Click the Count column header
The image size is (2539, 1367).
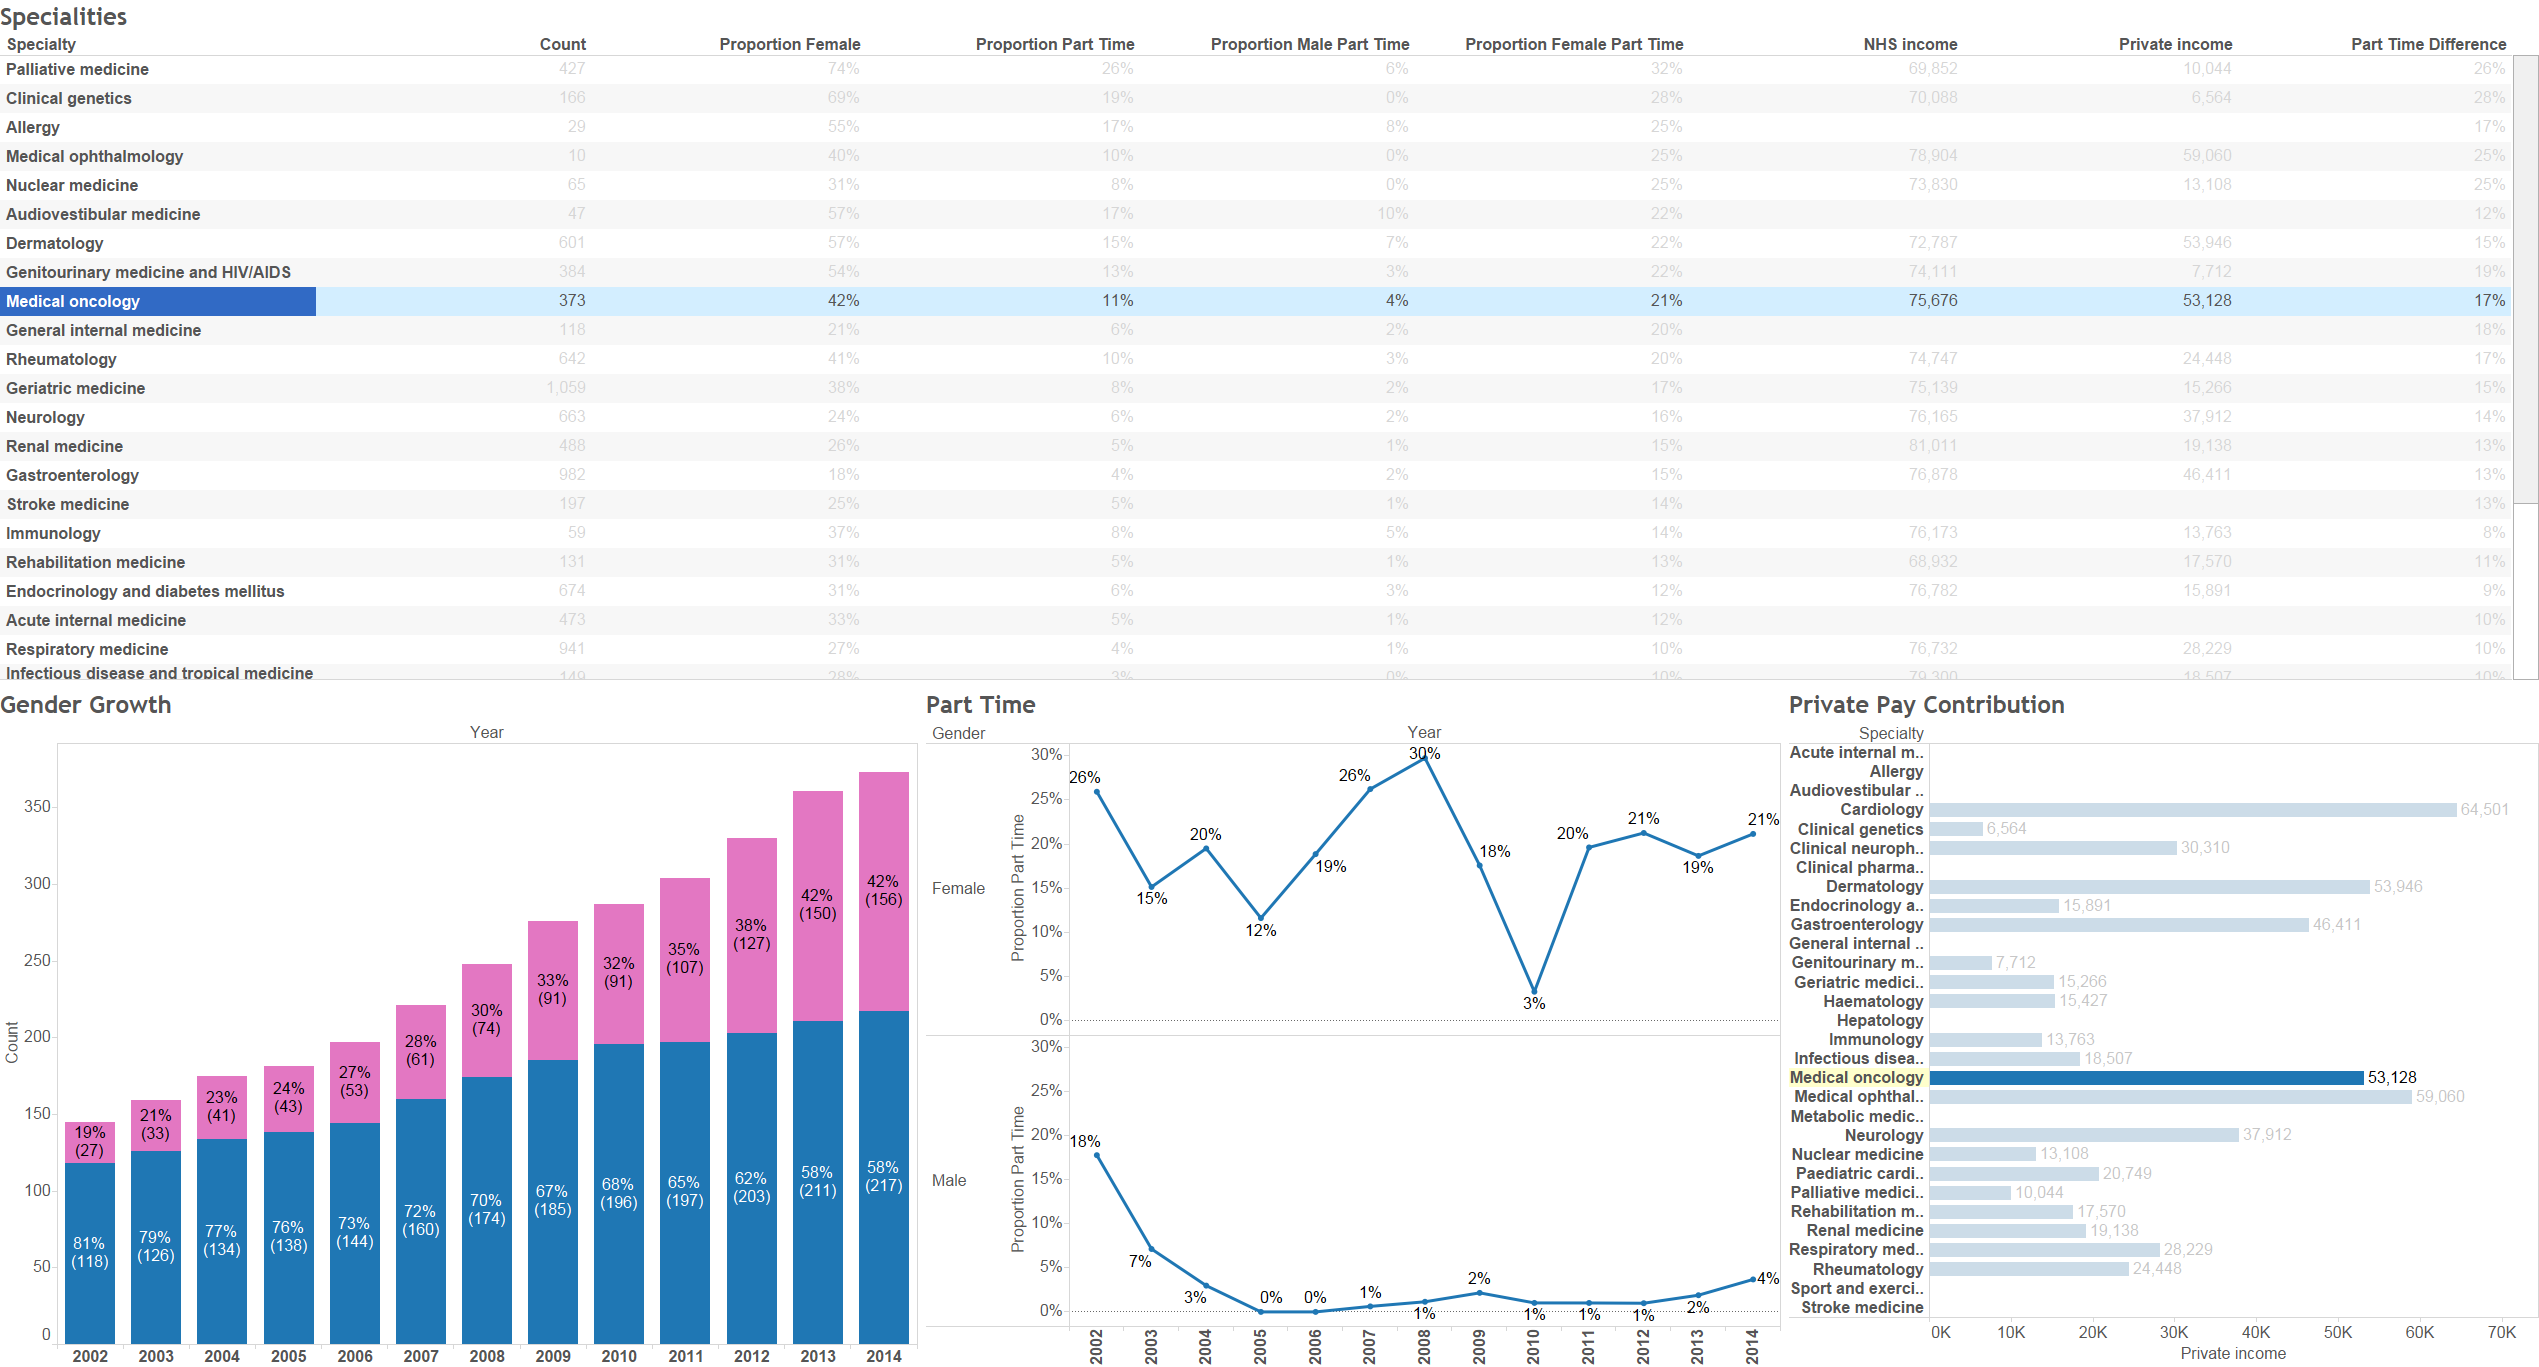[562, 44]
